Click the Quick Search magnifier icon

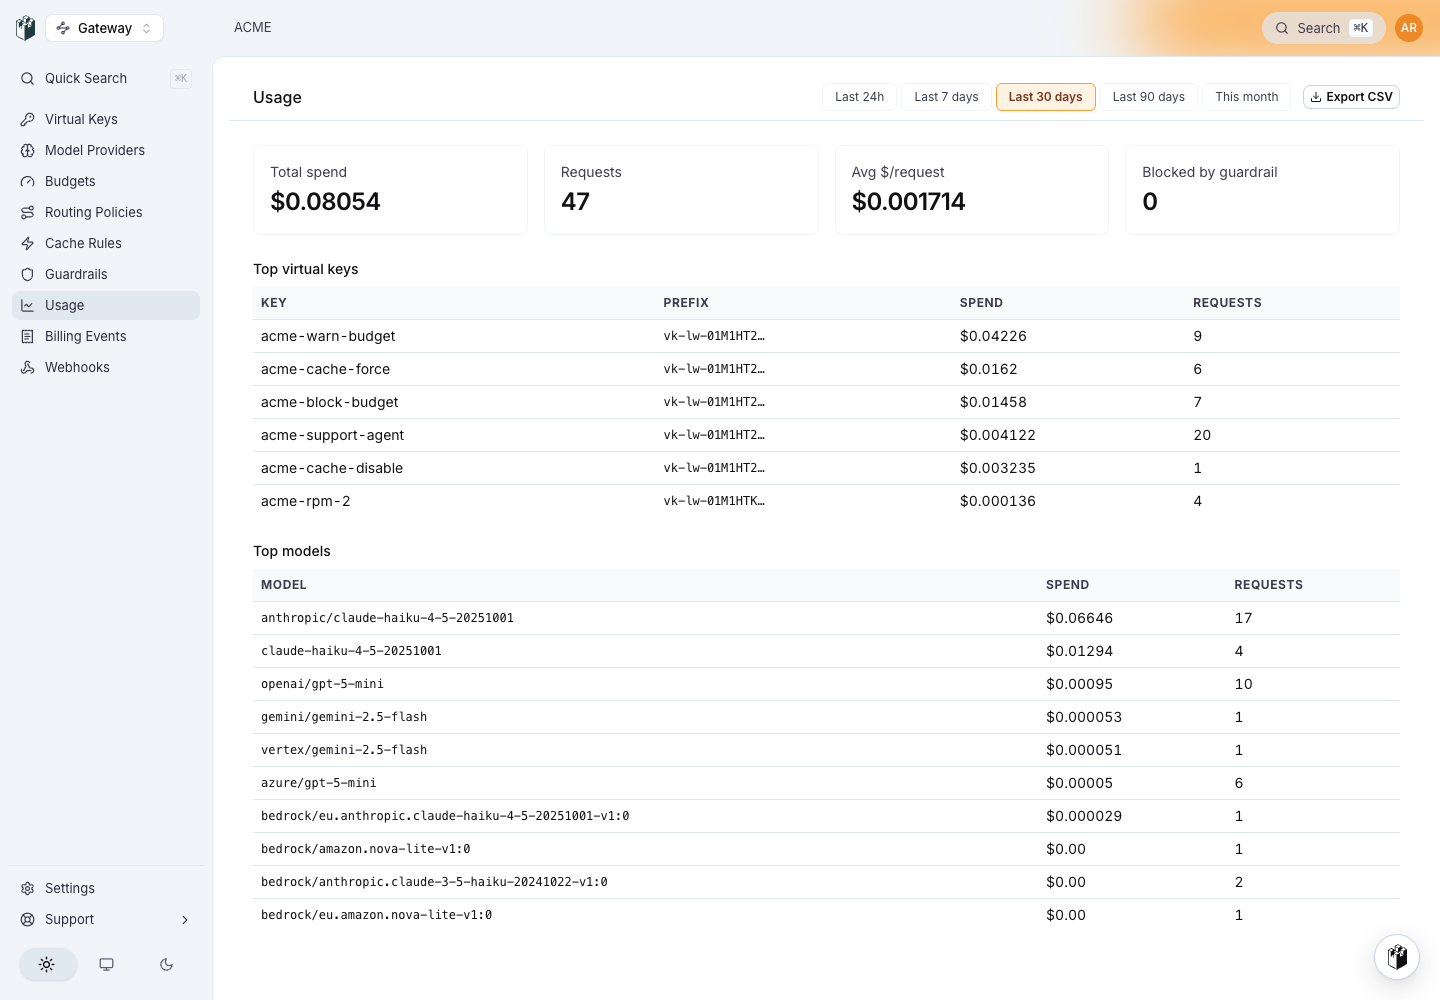coord(28,78)
